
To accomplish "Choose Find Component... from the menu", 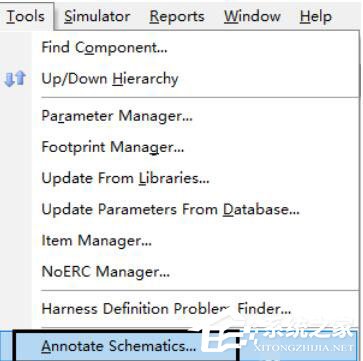I will (x=104, y=48).
